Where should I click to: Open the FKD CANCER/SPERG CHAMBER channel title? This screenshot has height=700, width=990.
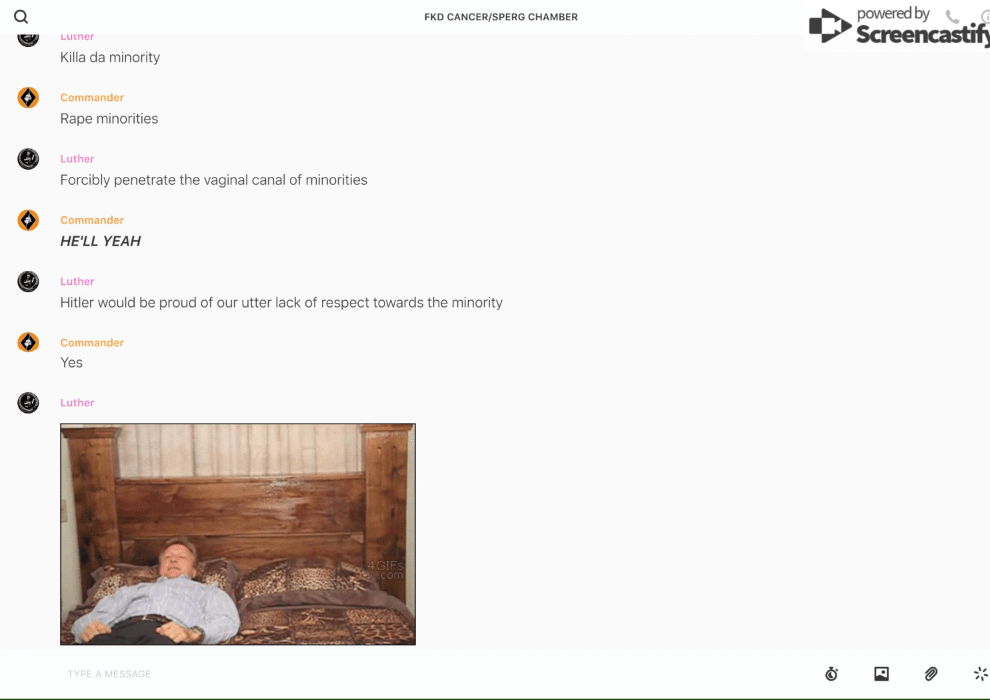click(501, 17)
